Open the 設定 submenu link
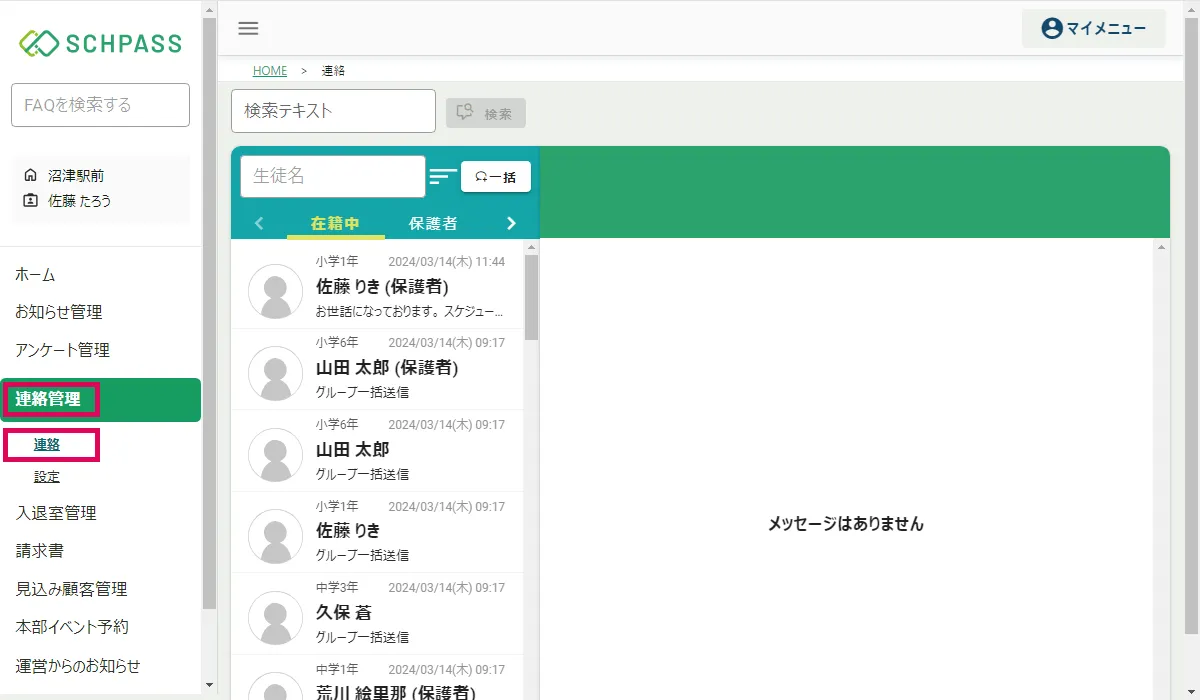Image resolution: width=1200 pixels, height=700 pixels. pyautogui.click(x=47, y=477)
